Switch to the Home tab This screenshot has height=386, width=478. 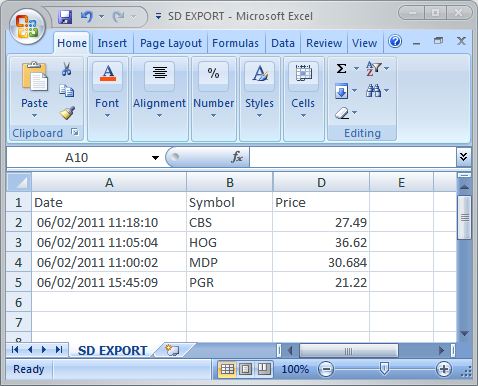click(72, 43)
